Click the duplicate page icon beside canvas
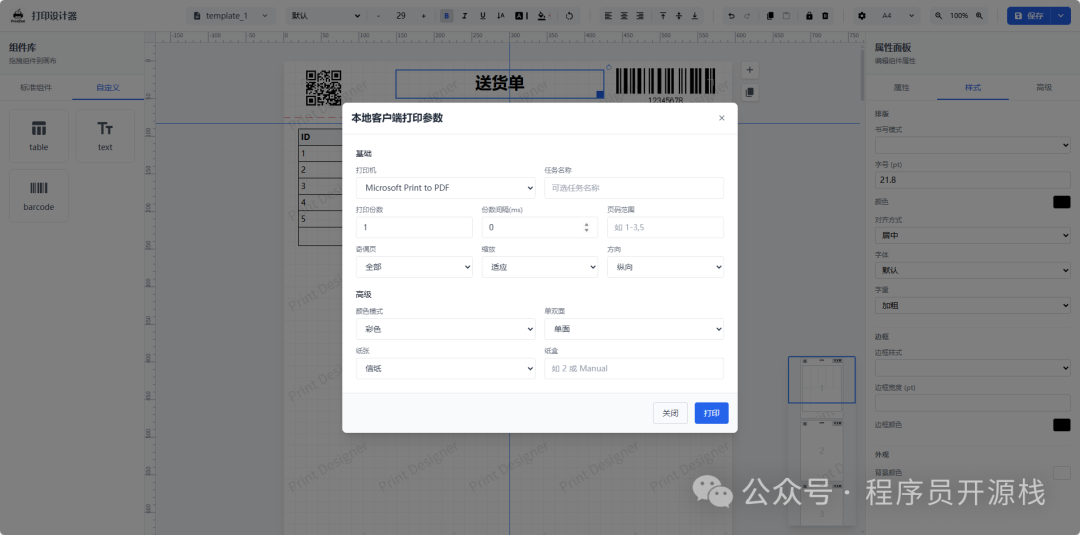 click(x=750, y=92)
